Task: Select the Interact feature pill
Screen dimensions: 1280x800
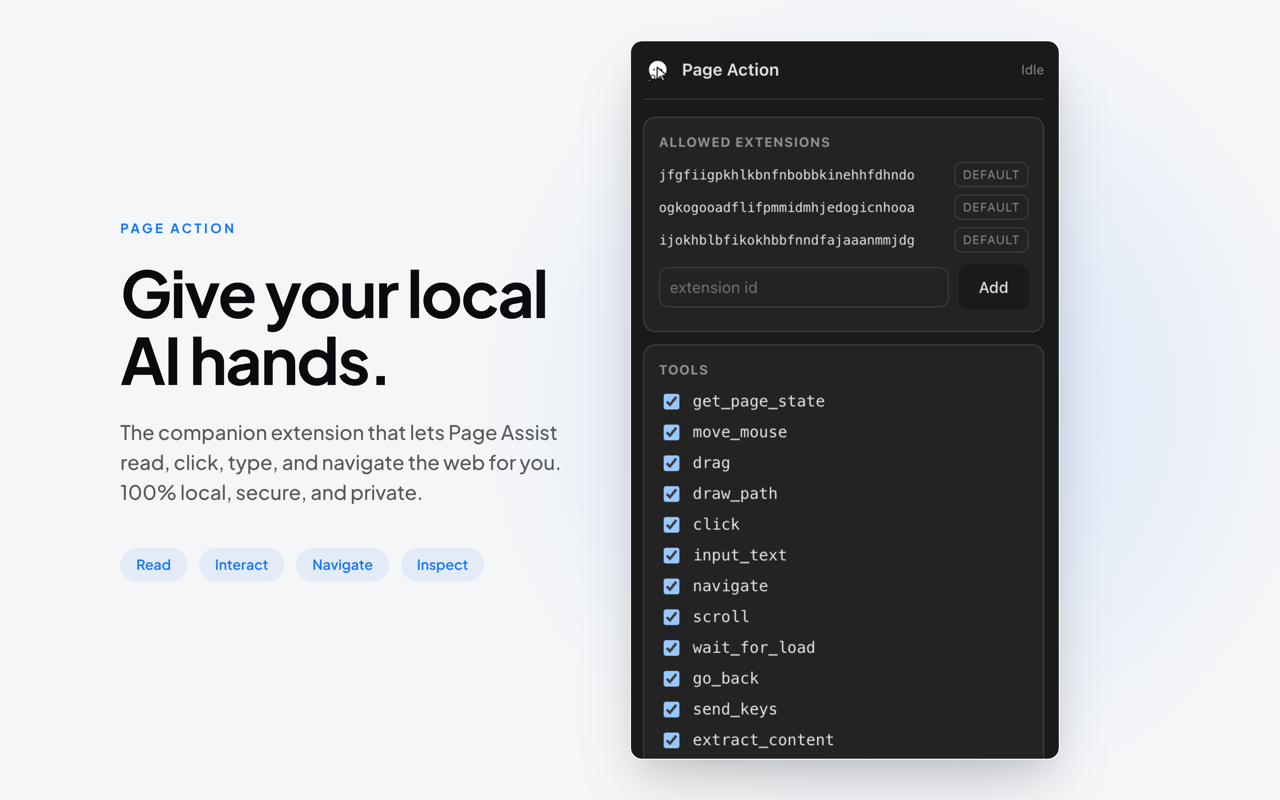Action: 241,565
